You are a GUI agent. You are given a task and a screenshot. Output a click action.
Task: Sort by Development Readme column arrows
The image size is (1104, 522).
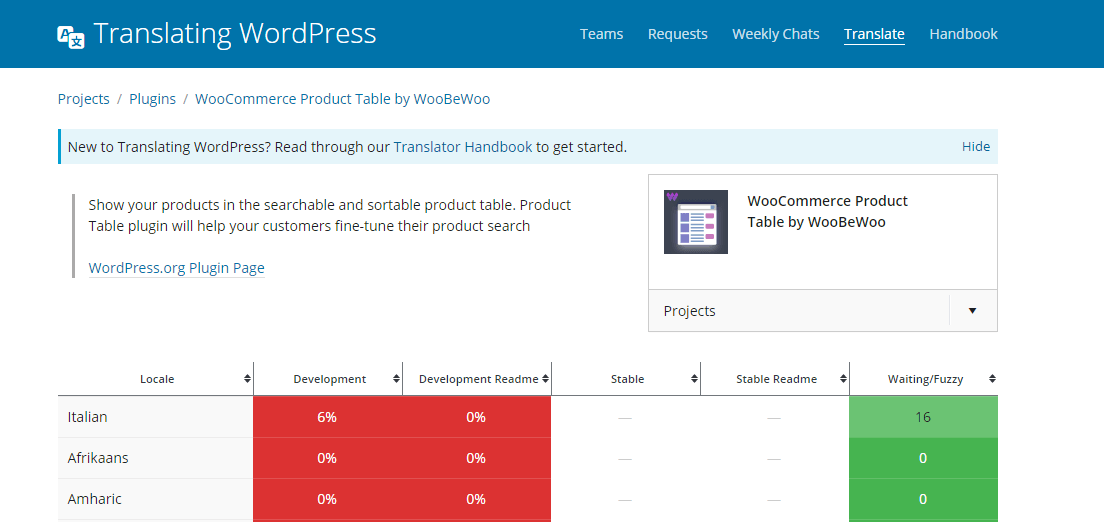click(546, 379)
